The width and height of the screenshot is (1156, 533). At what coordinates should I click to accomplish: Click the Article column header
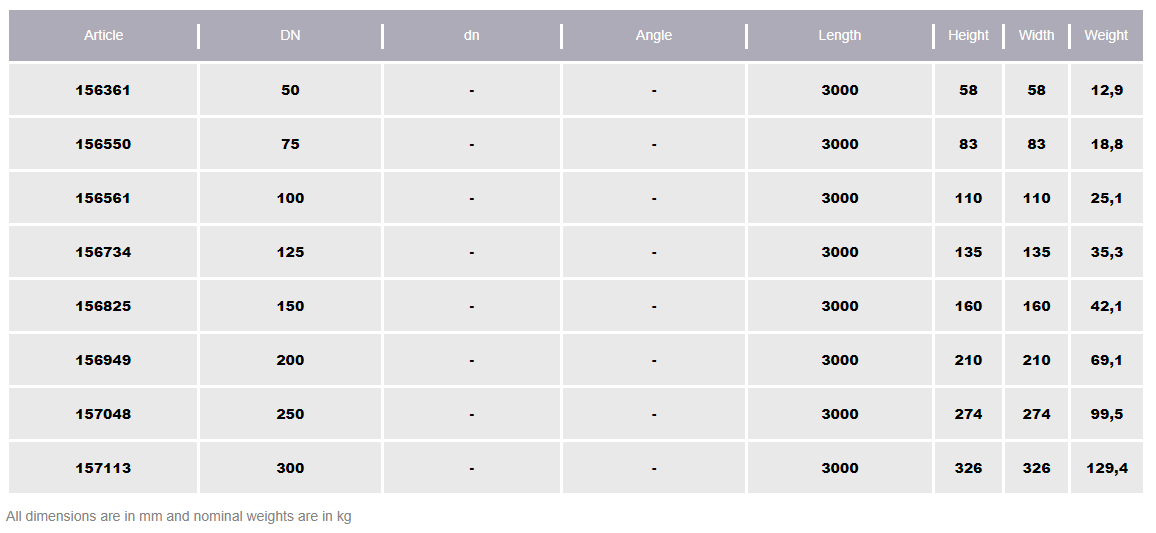[x=104, y=36]
